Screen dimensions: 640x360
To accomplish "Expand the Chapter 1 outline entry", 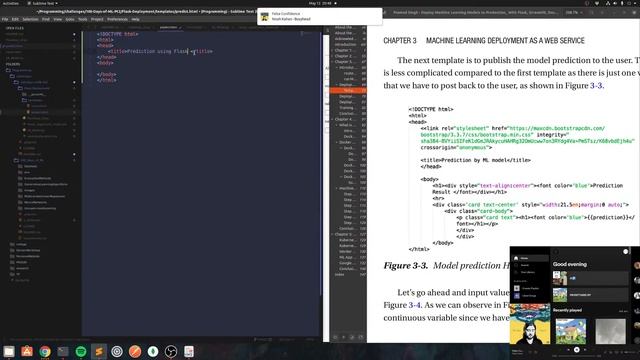I will click(333, 51).
